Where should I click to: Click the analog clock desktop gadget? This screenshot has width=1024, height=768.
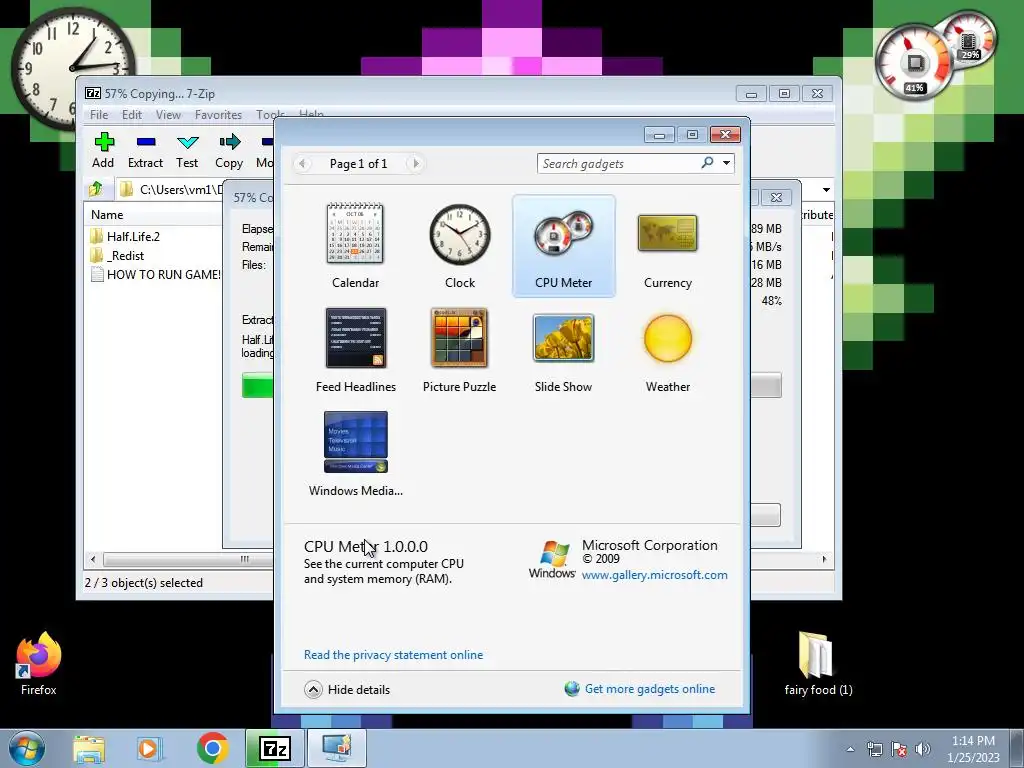(72, 67)
